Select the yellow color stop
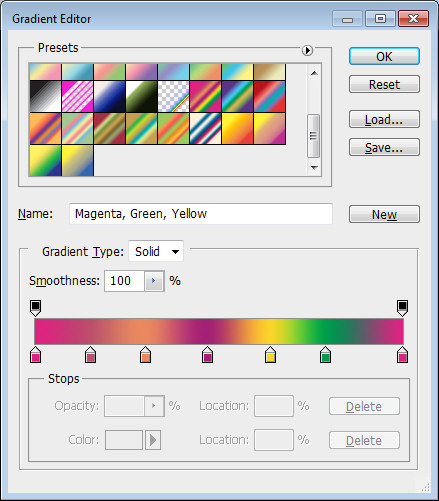This screenshot has height=501, width=439. pos(270,354)
